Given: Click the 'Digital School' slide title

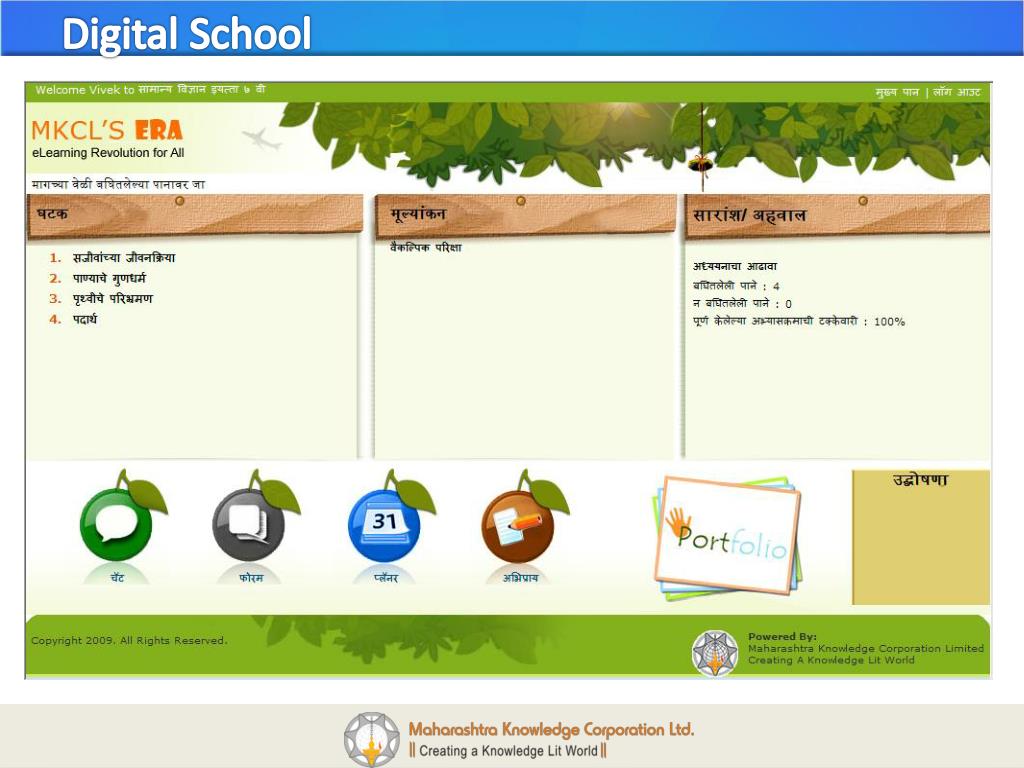Looking at the screenshot, I should pos(187,34).
